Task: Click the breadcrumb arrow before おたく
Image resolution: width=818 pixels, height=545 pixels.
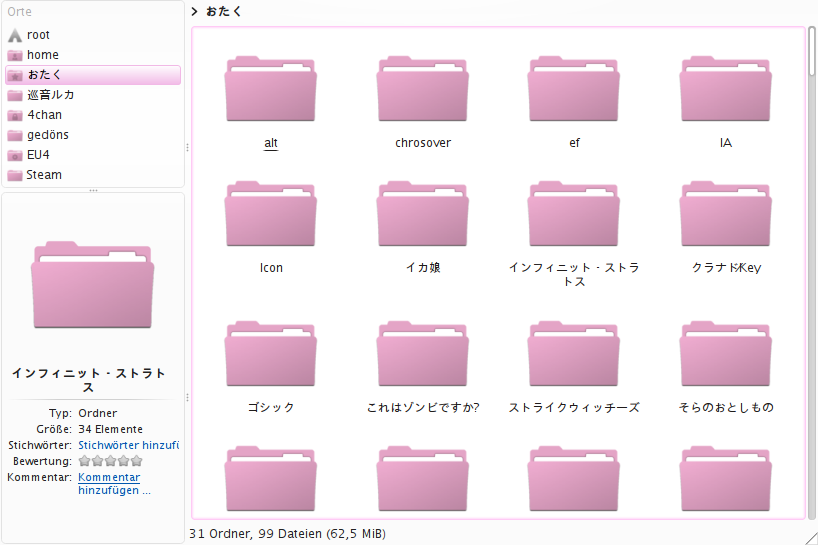Action: [x=195, y=11]
